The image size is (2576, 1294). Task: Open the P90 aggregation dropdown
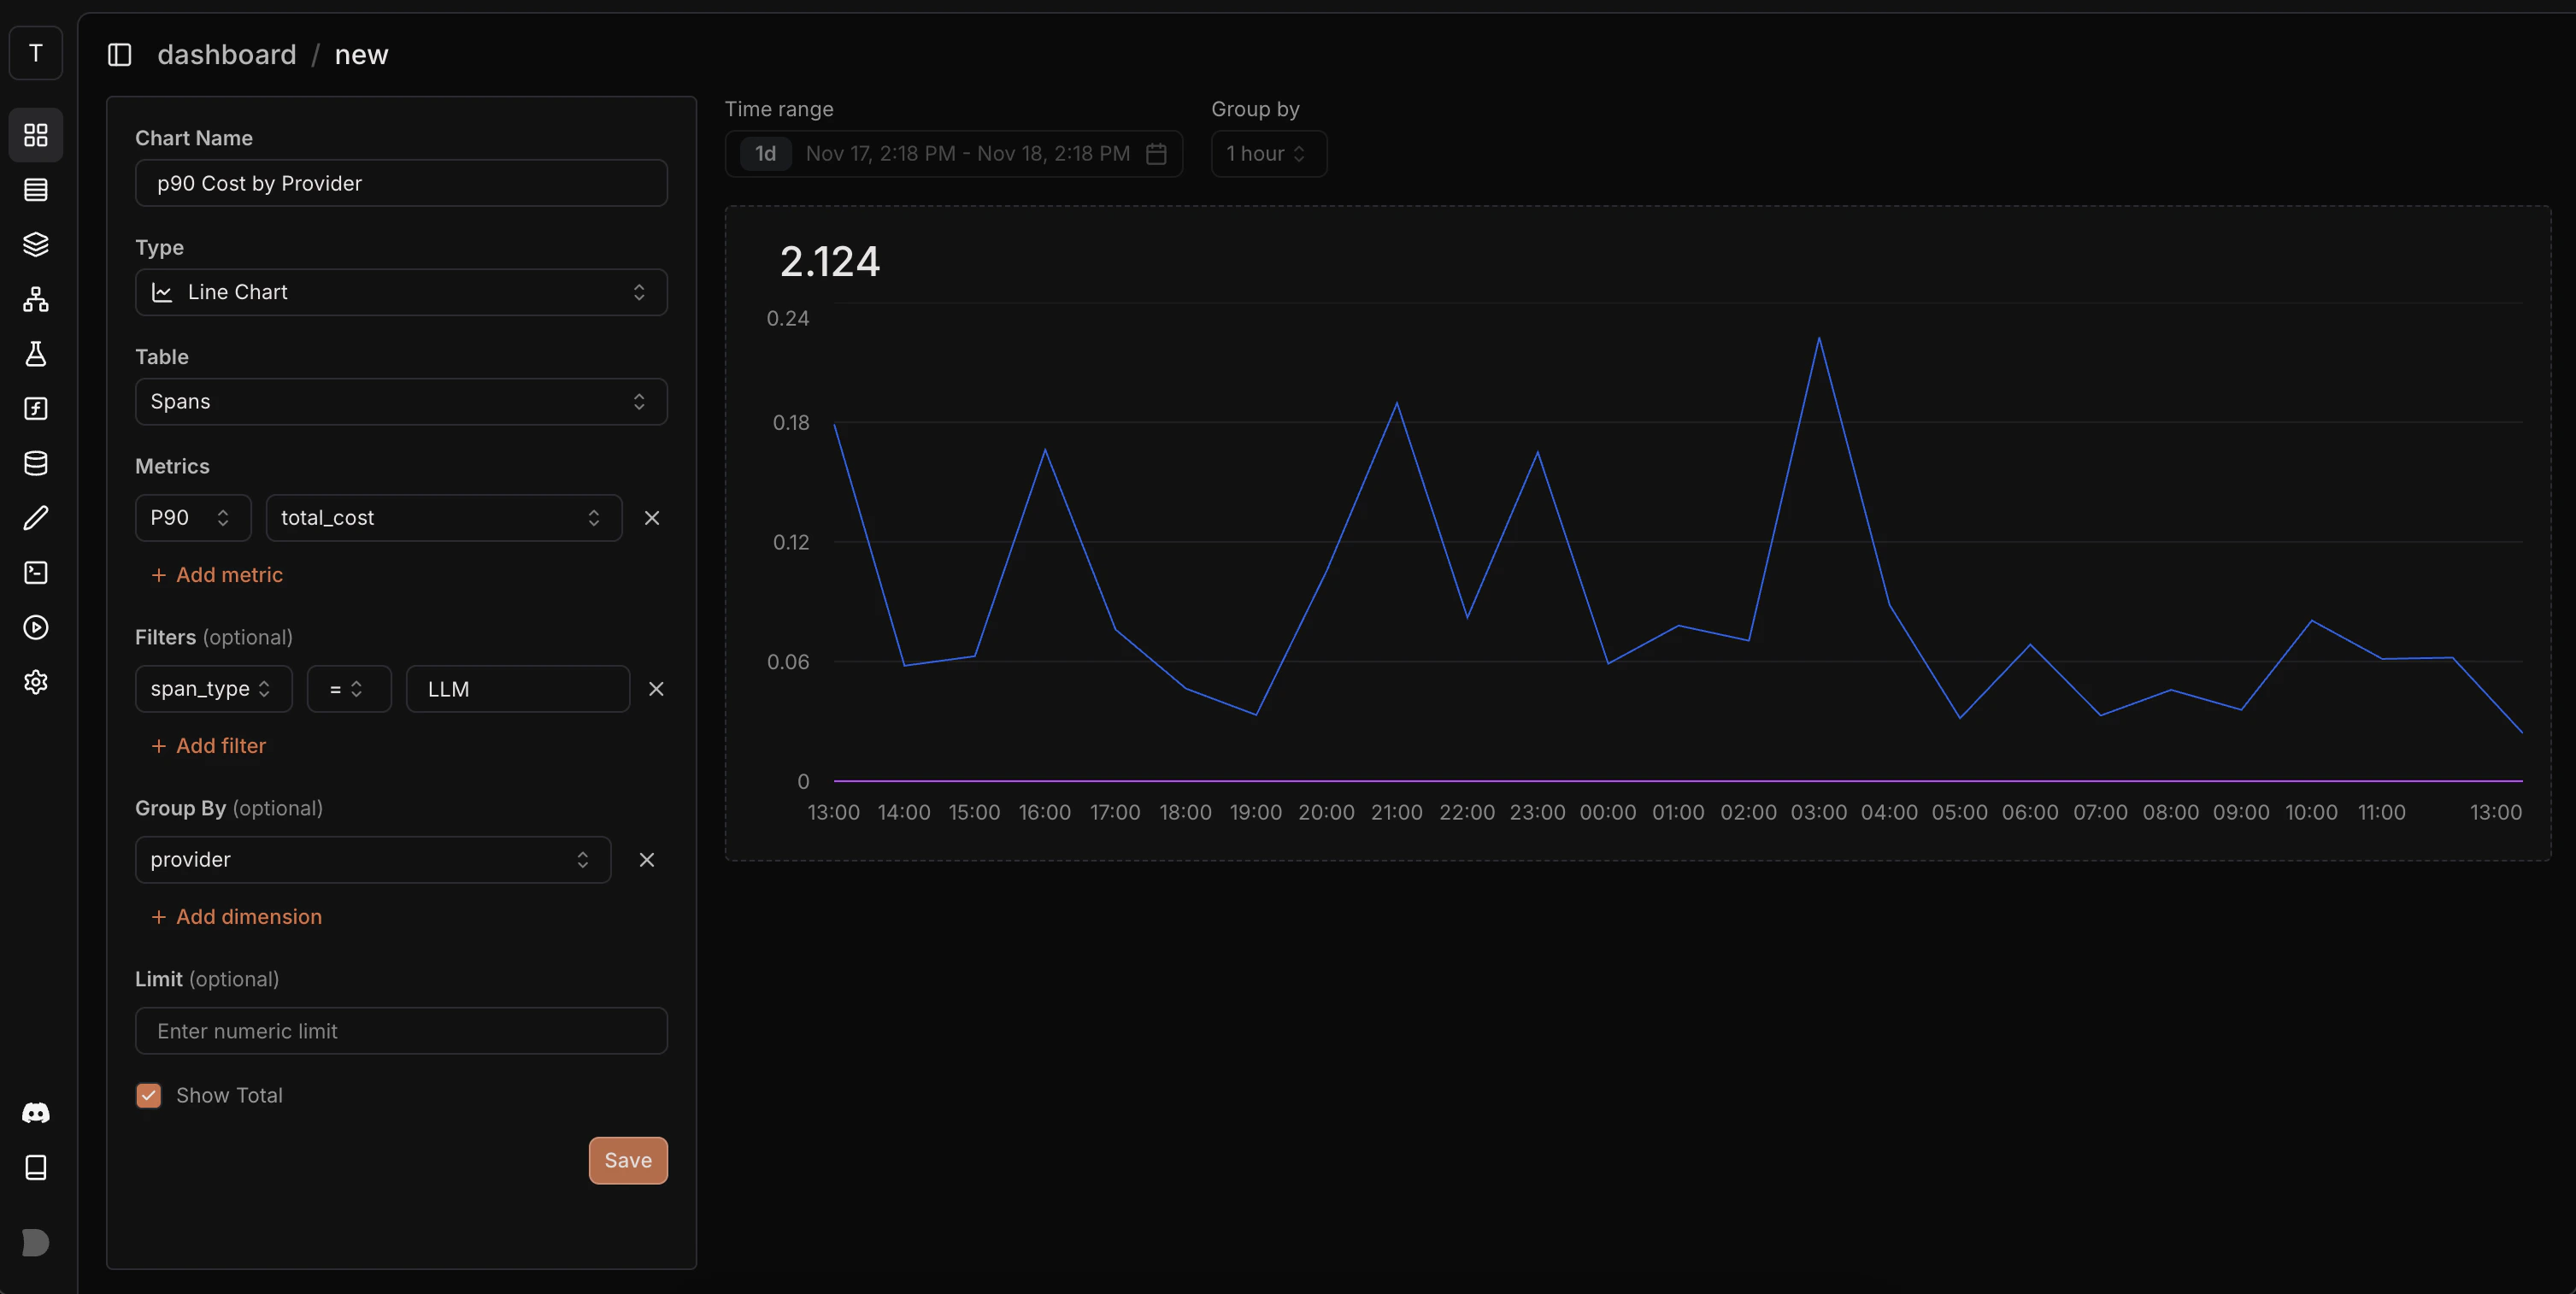[x=191, y=518]
